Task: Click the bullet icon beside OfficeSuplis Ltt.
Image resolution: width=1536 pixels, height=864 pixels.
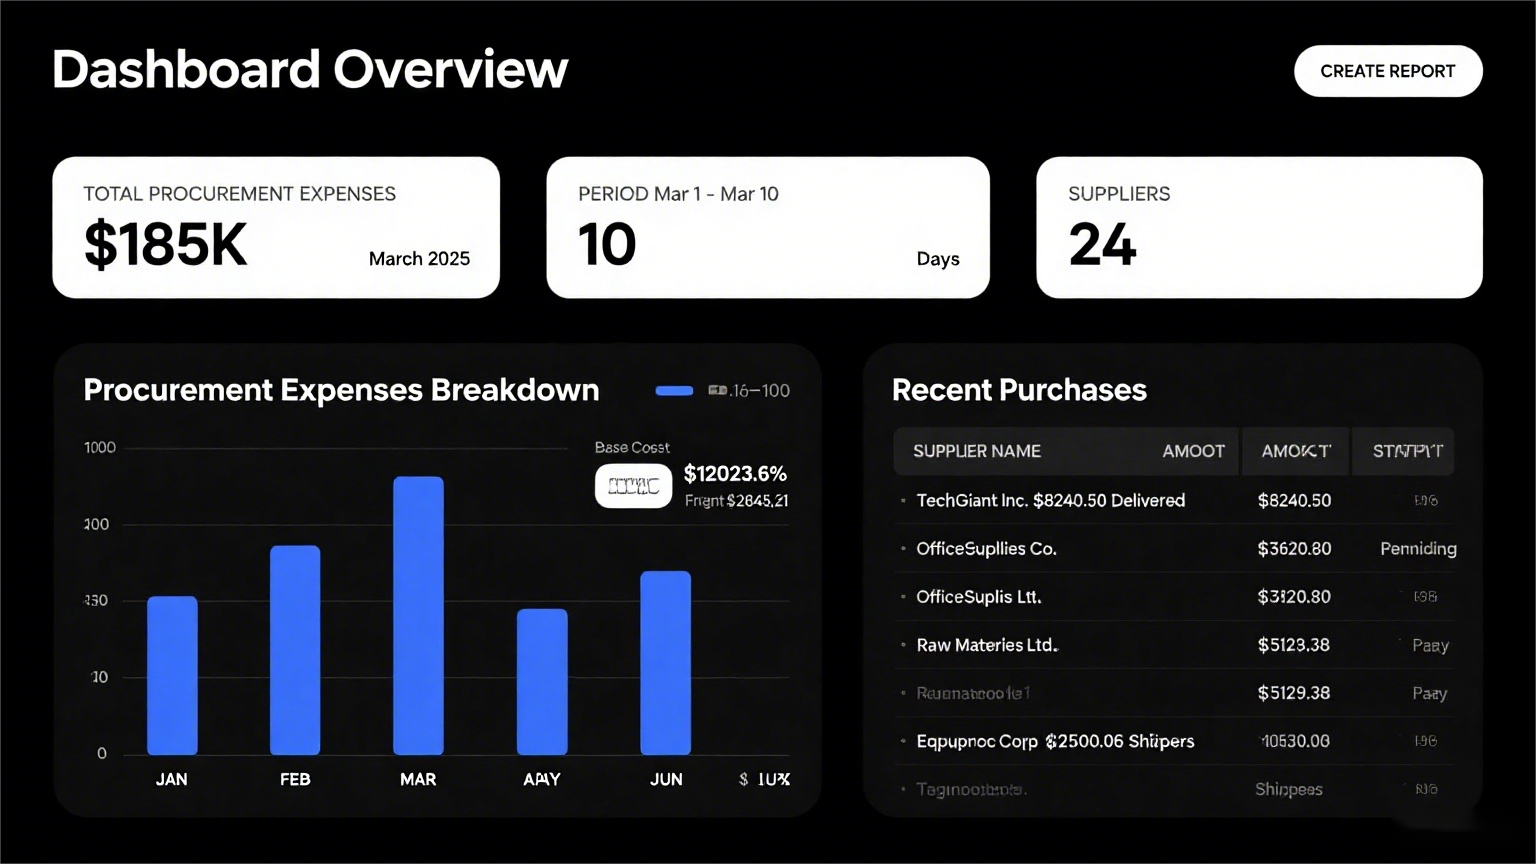Action: pyautogui.click(x=903, y=597)
